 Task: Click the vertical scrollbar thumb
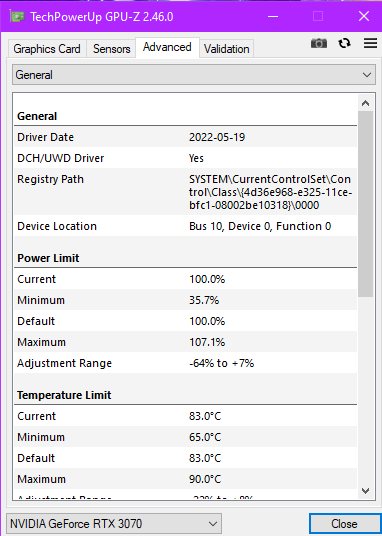point(366,204)
